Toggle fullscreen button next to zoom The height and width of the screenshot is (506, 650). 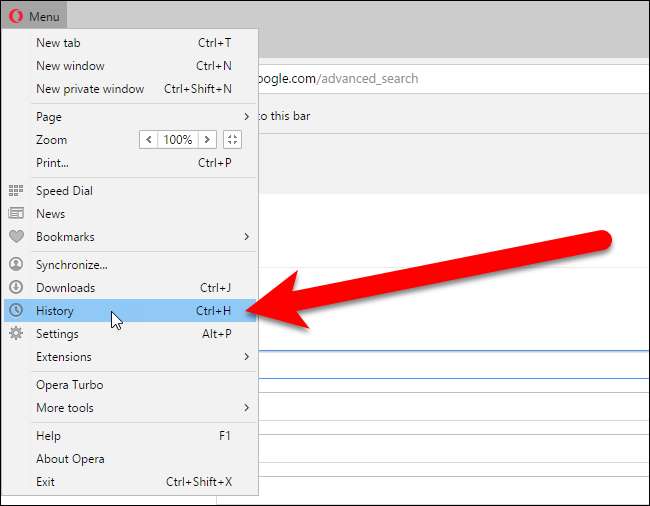pos(232,140)
